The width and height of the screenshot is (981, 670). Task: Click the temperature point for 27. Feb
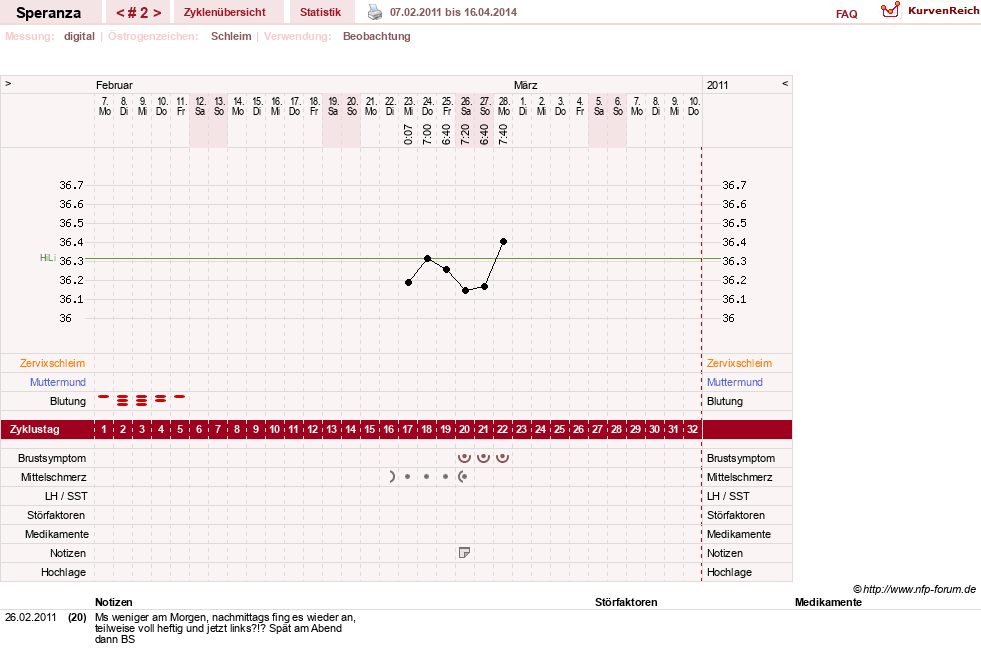point(485,287)
